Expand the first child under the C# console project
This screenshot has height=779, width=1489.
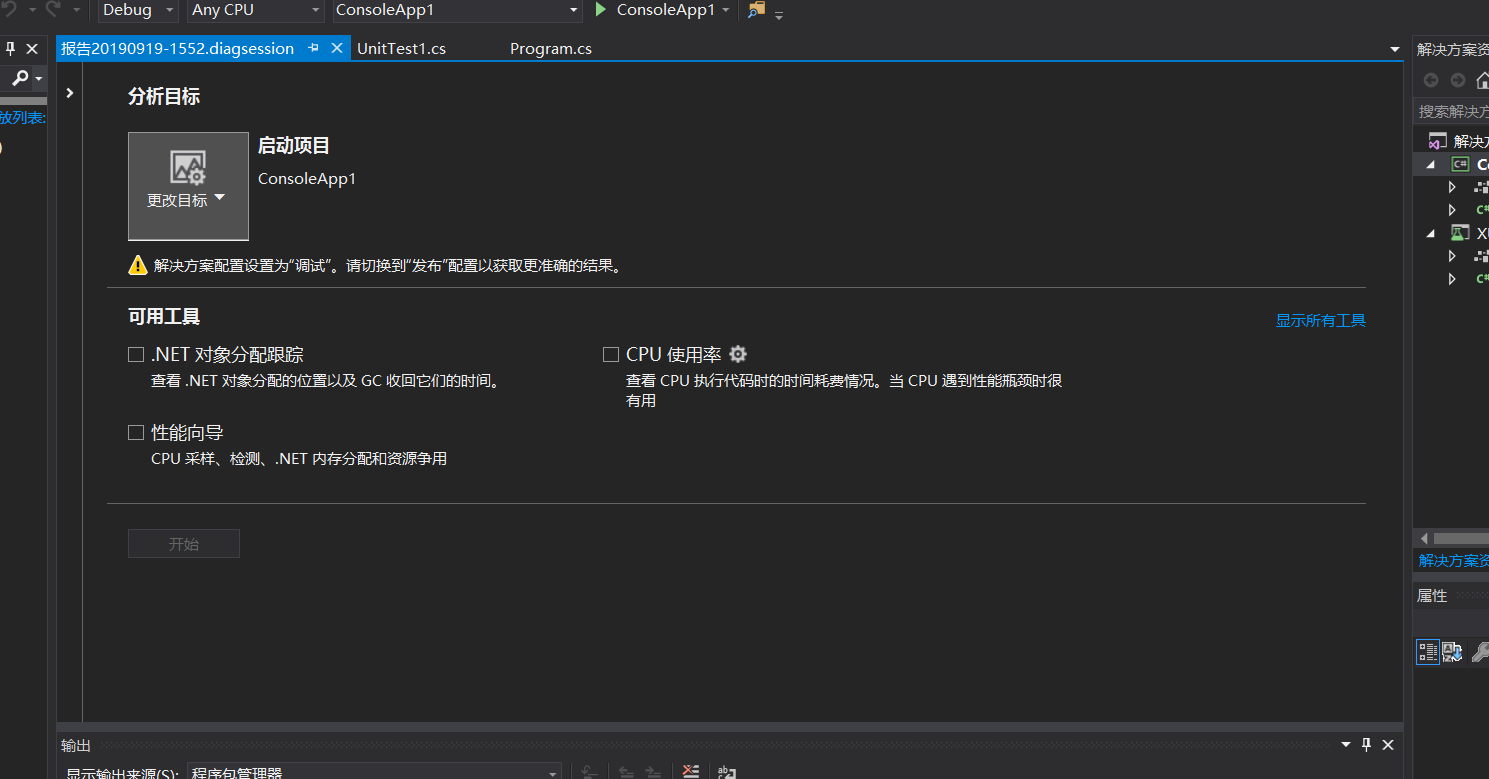point(1453,187)
